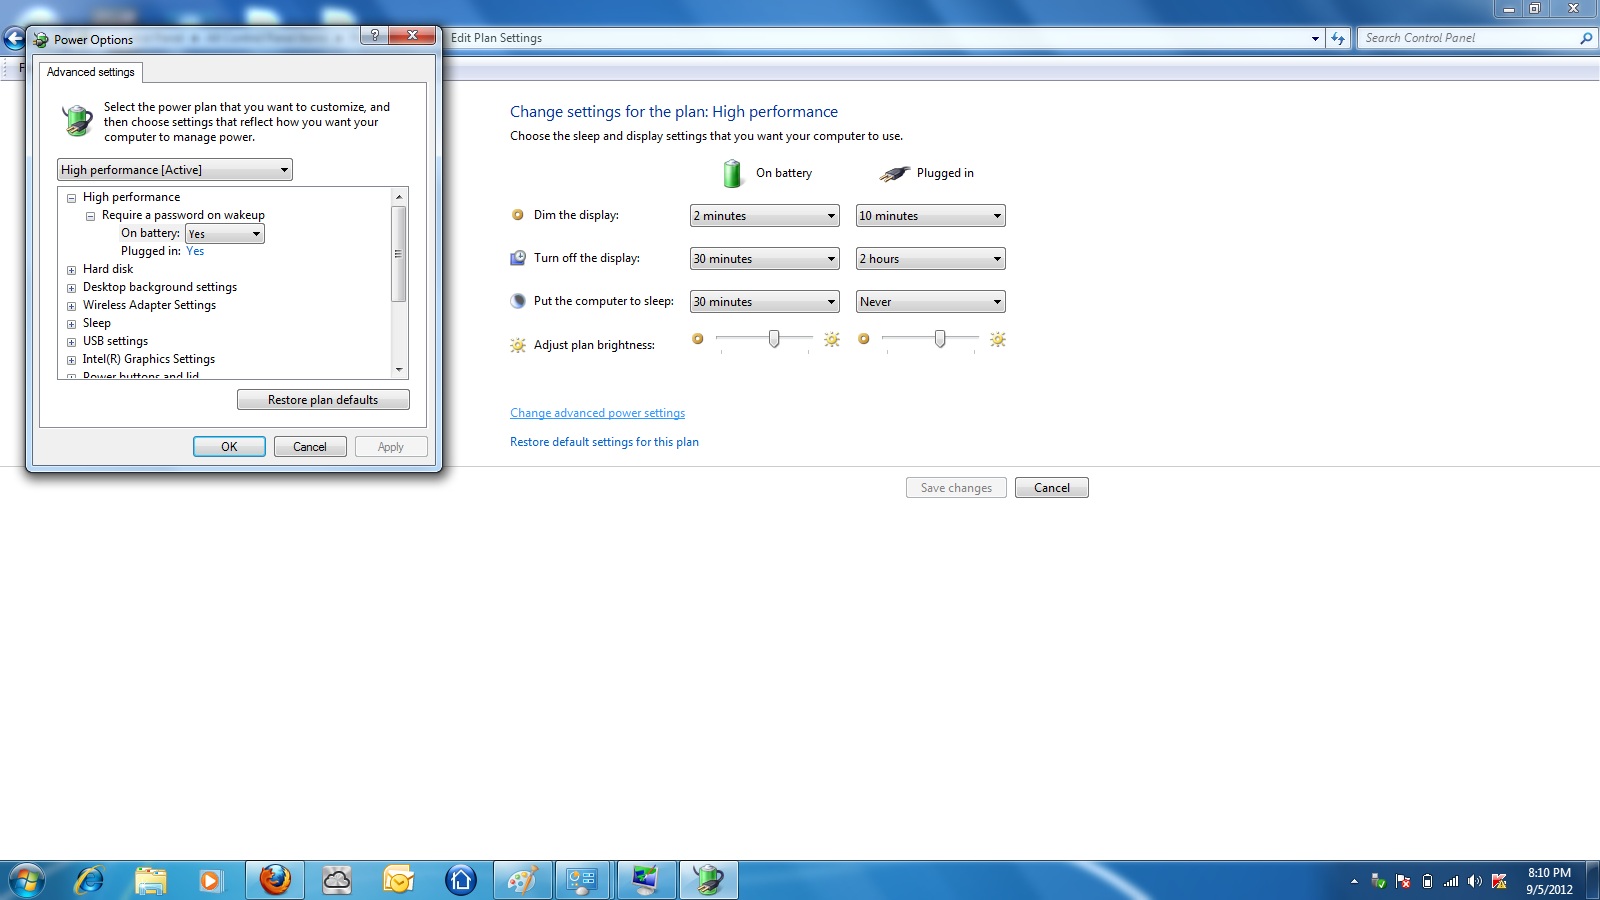Click the Plugged in: Yes value link
1600x900 pixels.
tap(195, 252)
